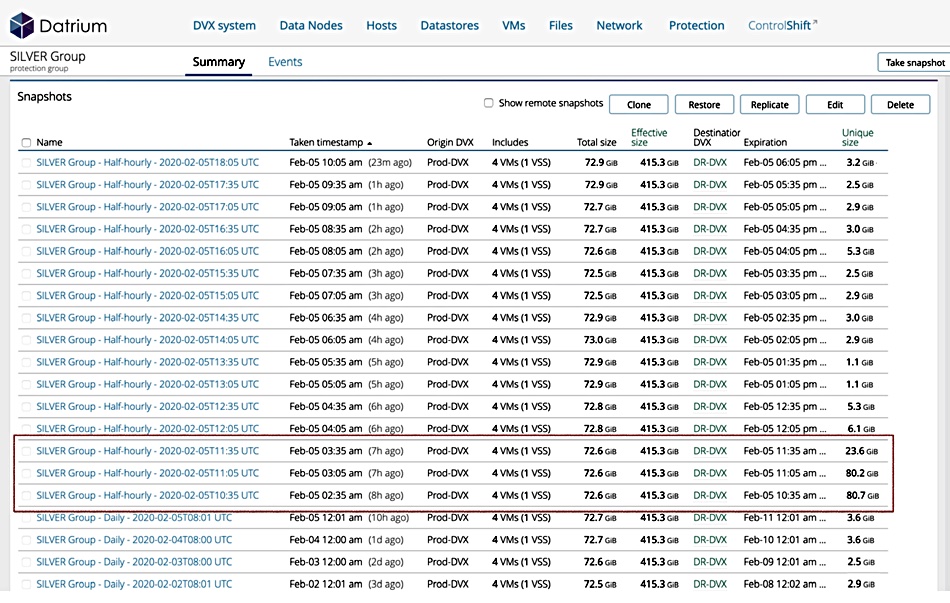
Task: Enable Show remote snapshots checkbox
Action: [x=488, y=103]
